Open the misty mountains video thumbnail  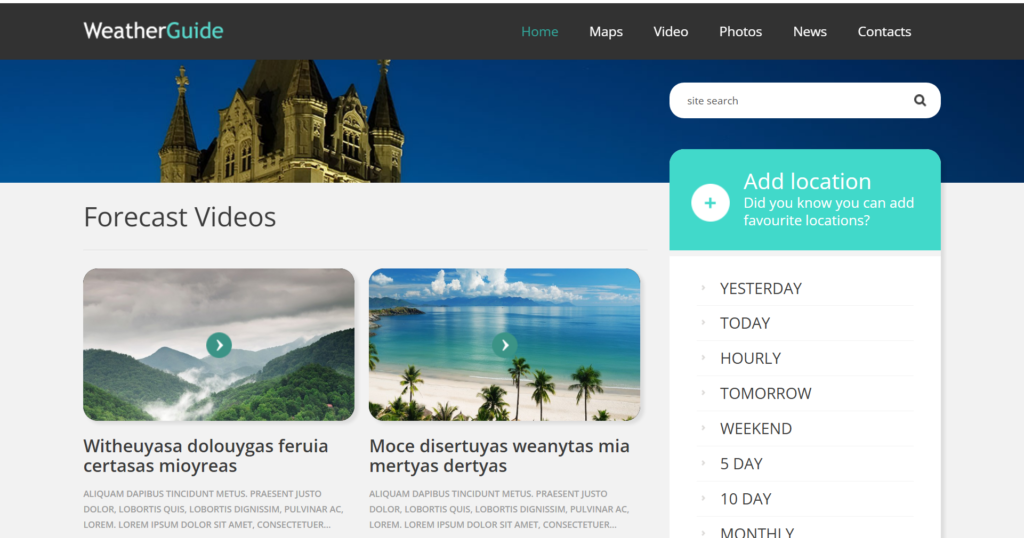click(x=219, y=345)
